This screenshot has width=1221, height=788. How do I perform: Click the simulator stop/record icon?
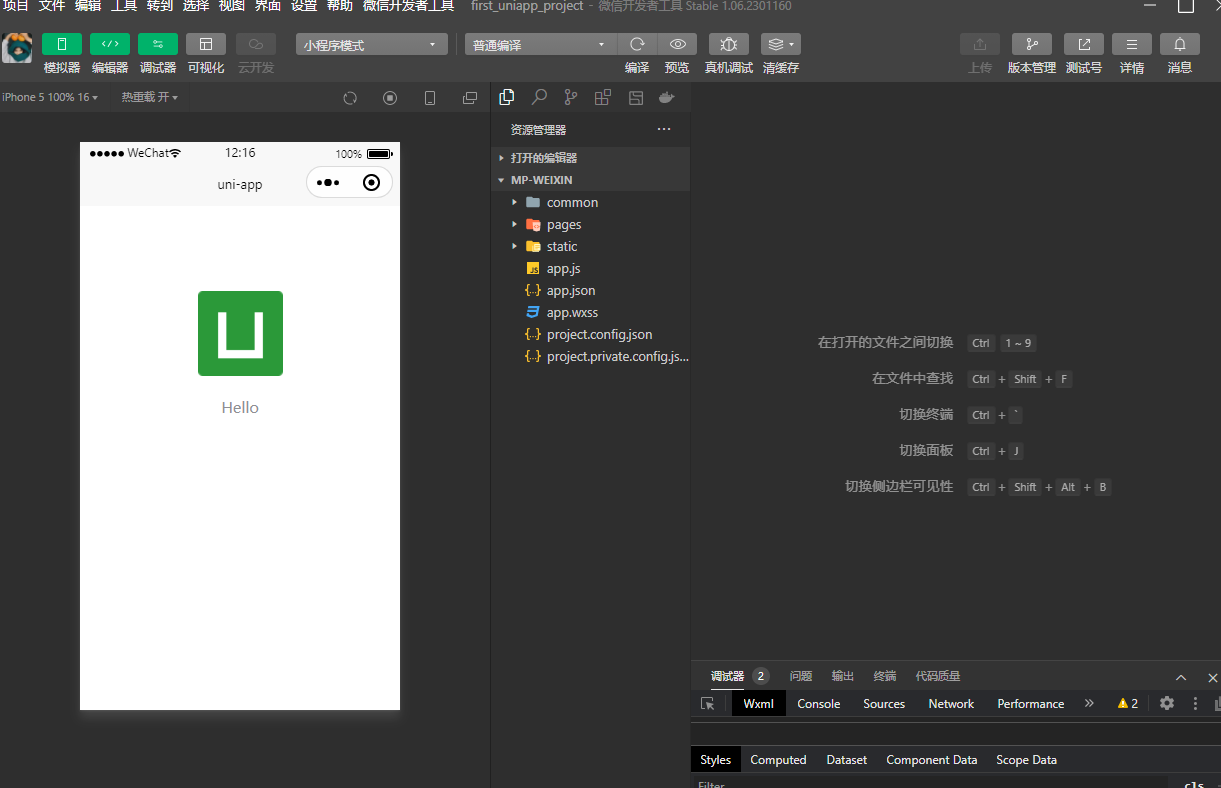pos(390,98)
